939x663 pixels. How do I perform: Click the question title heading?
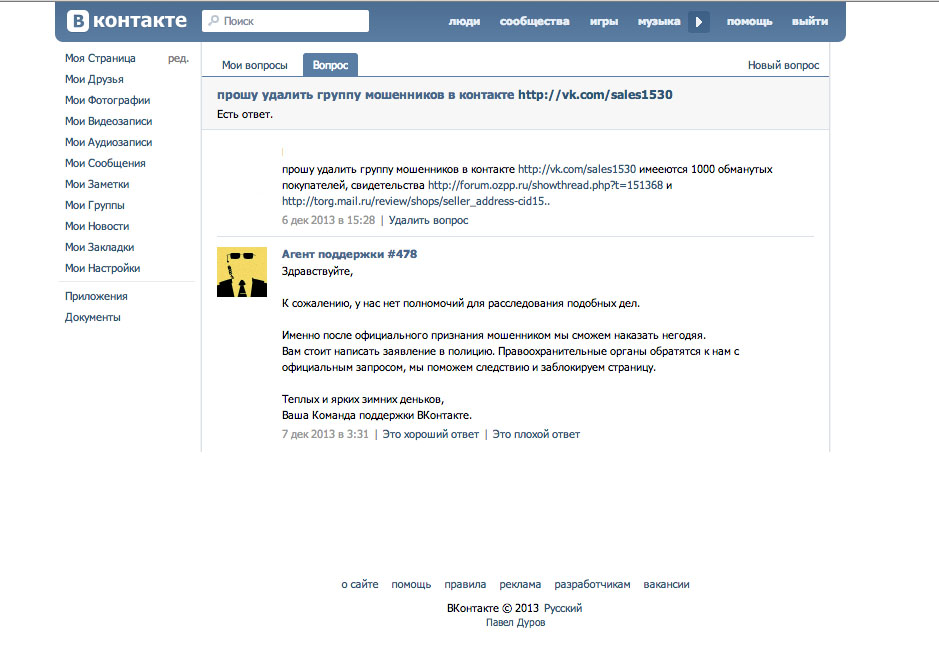pos(444,95)
